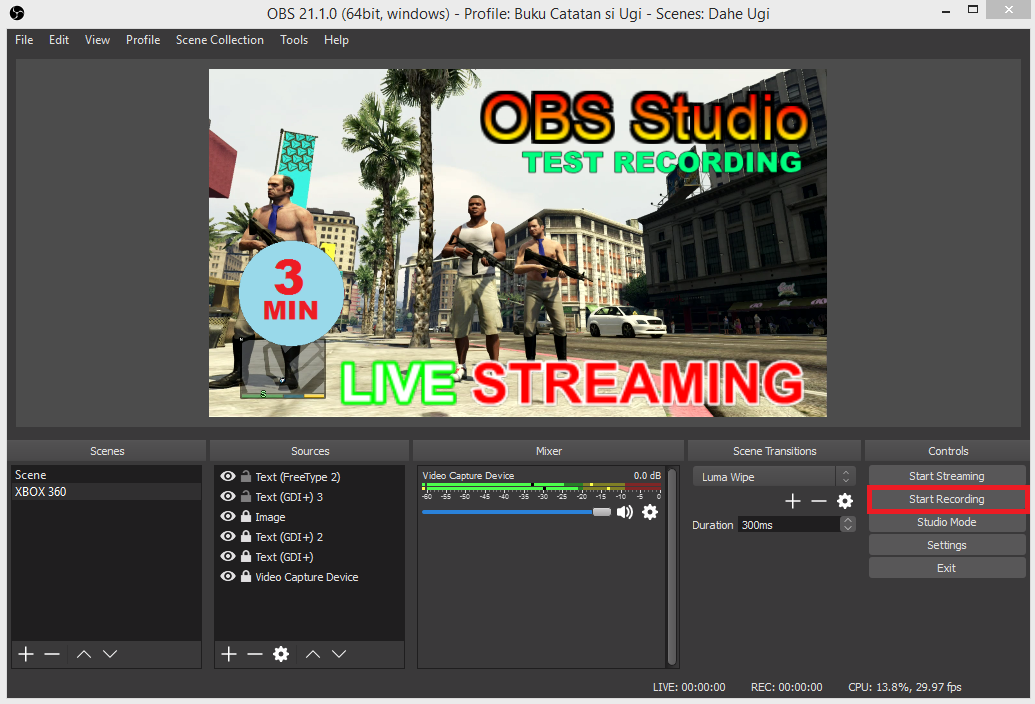Move scene up in Scenes list
Image resolution: width=1035 pixels, height=704 pixels.
click(84, 654)
